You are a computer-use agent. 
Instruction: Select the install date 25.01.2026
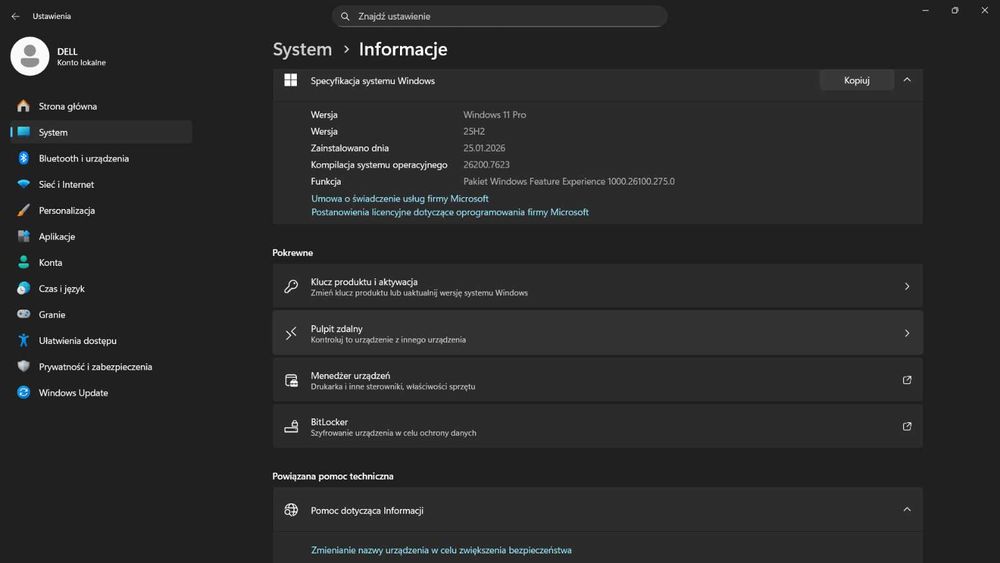[484, 148]
